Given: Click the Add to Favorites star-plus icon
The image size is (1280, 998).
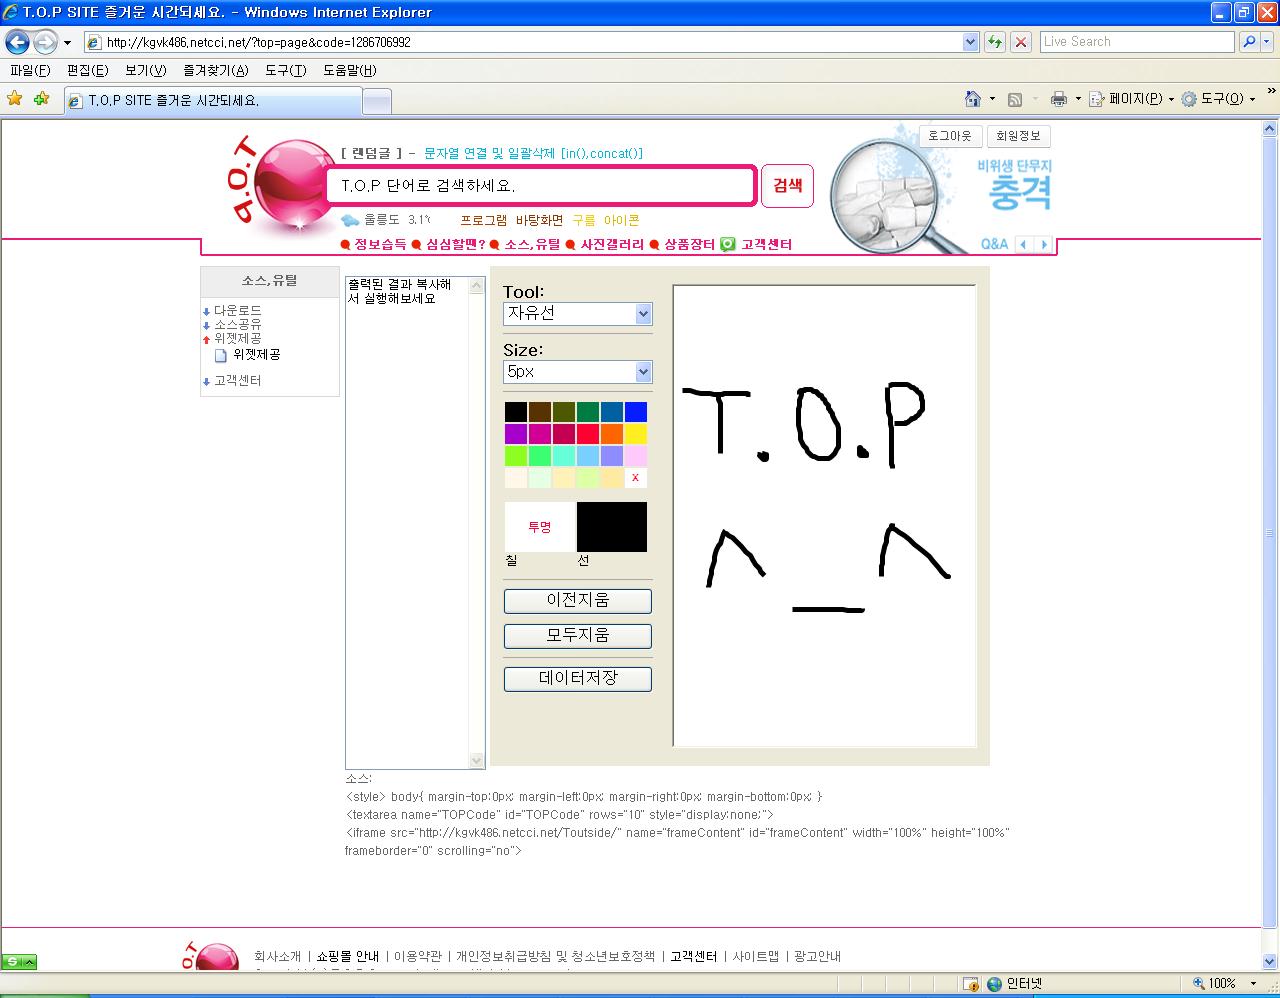Looking at the screenshot, I should coord(41,99).
